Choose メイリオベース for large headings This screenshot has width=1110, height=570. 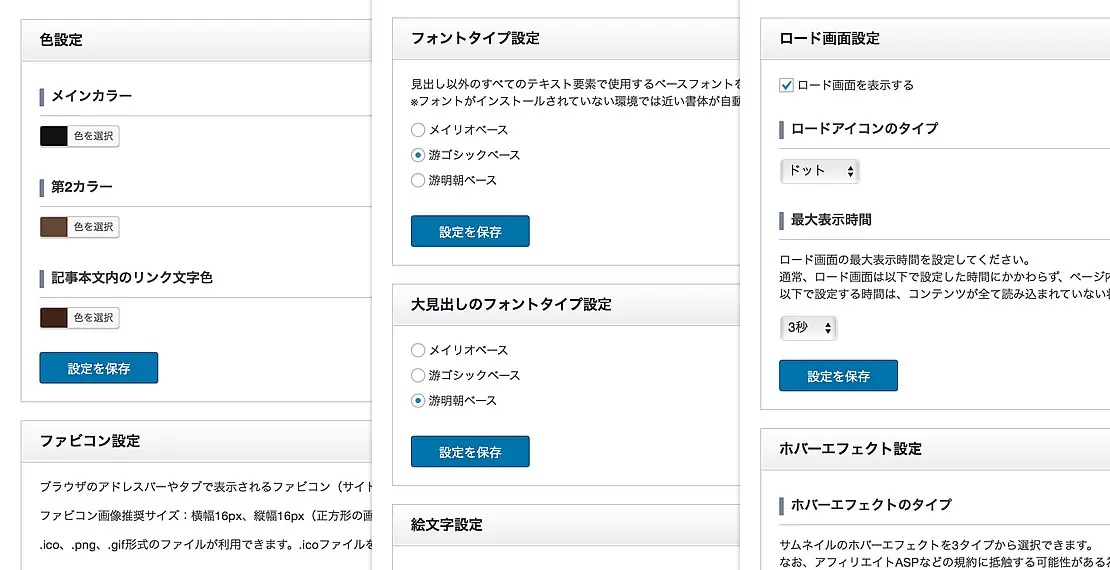coord(418,350)
